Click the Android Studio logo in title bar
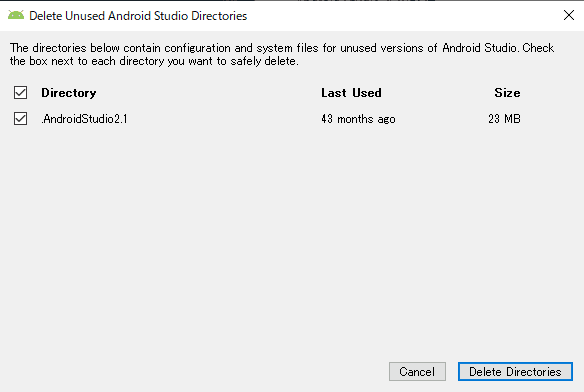Image resolution: width=584 pixels, height=392 pixels. [x=16, y=15]
